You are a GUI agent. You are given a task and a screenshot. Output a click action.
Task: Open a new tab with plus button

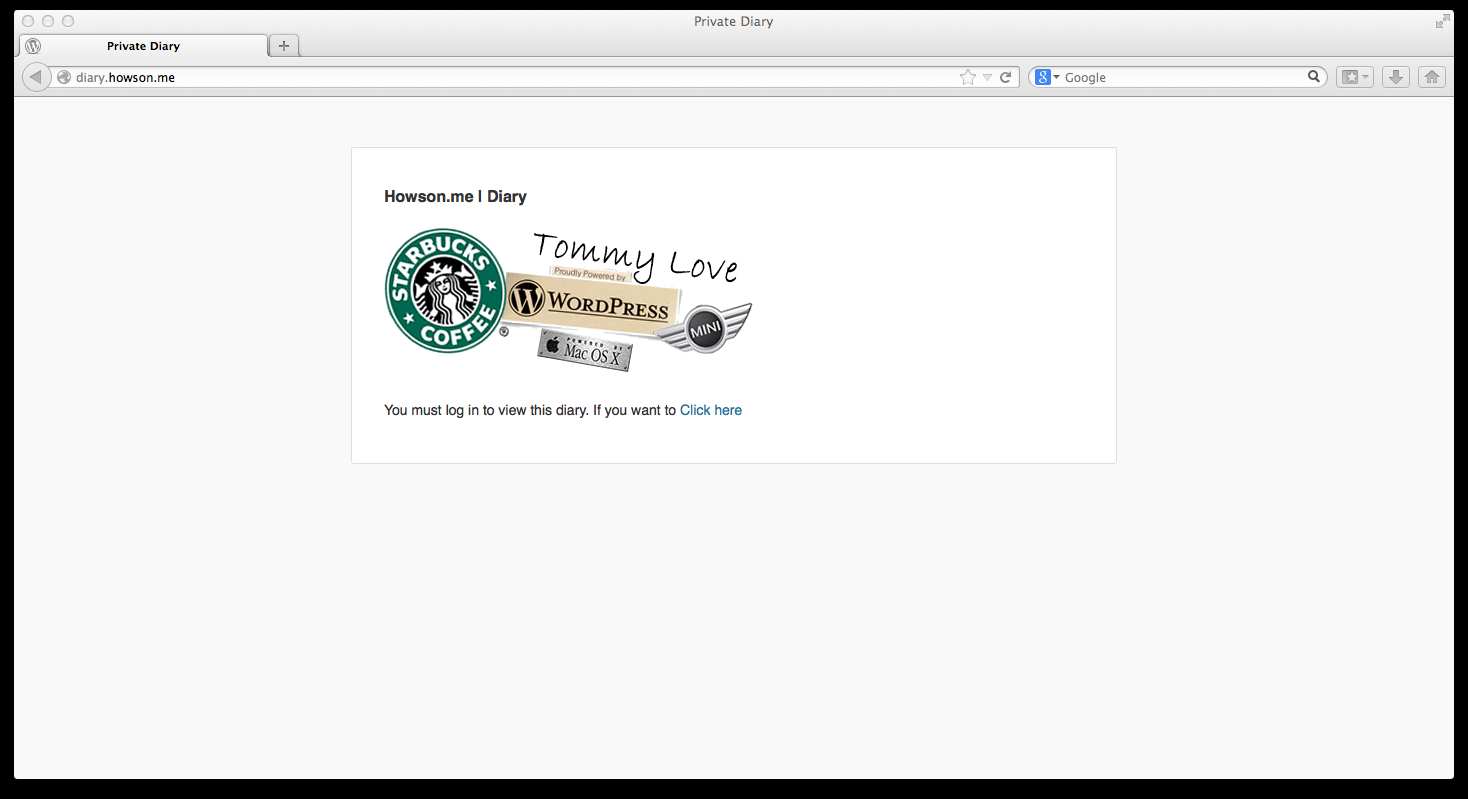pos(284,45)
